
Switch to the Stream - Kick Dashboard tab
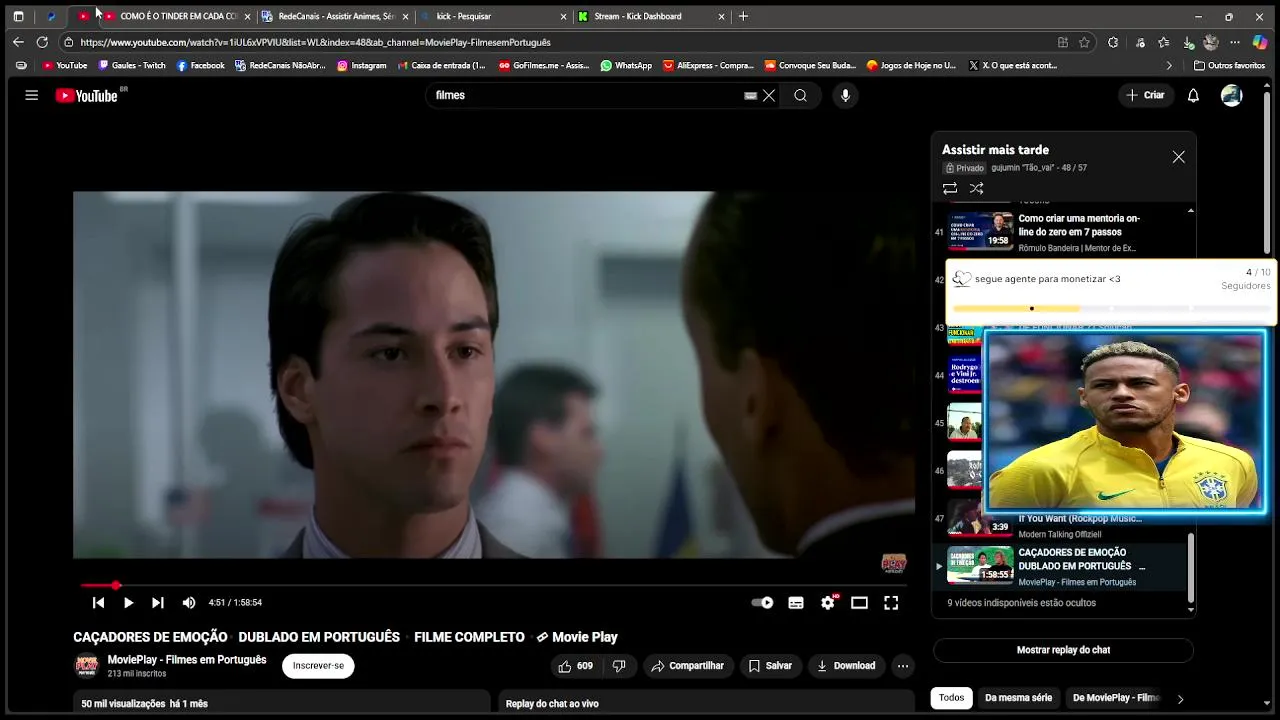651,16
